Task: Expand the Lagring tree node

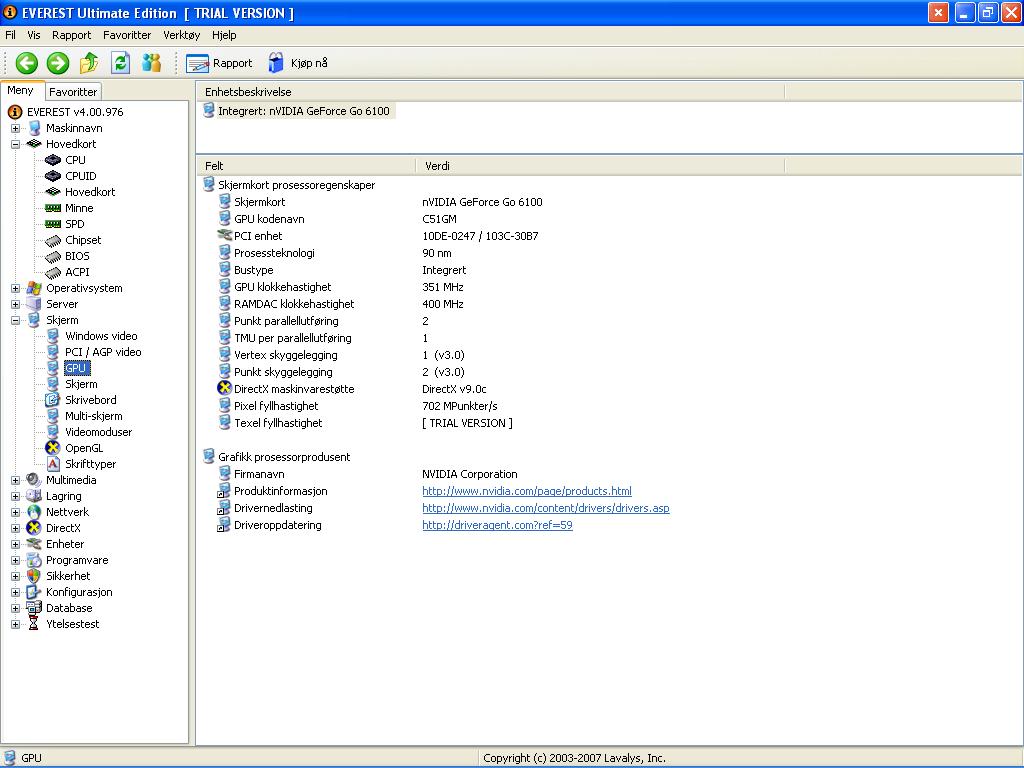Action: point(15,496)
